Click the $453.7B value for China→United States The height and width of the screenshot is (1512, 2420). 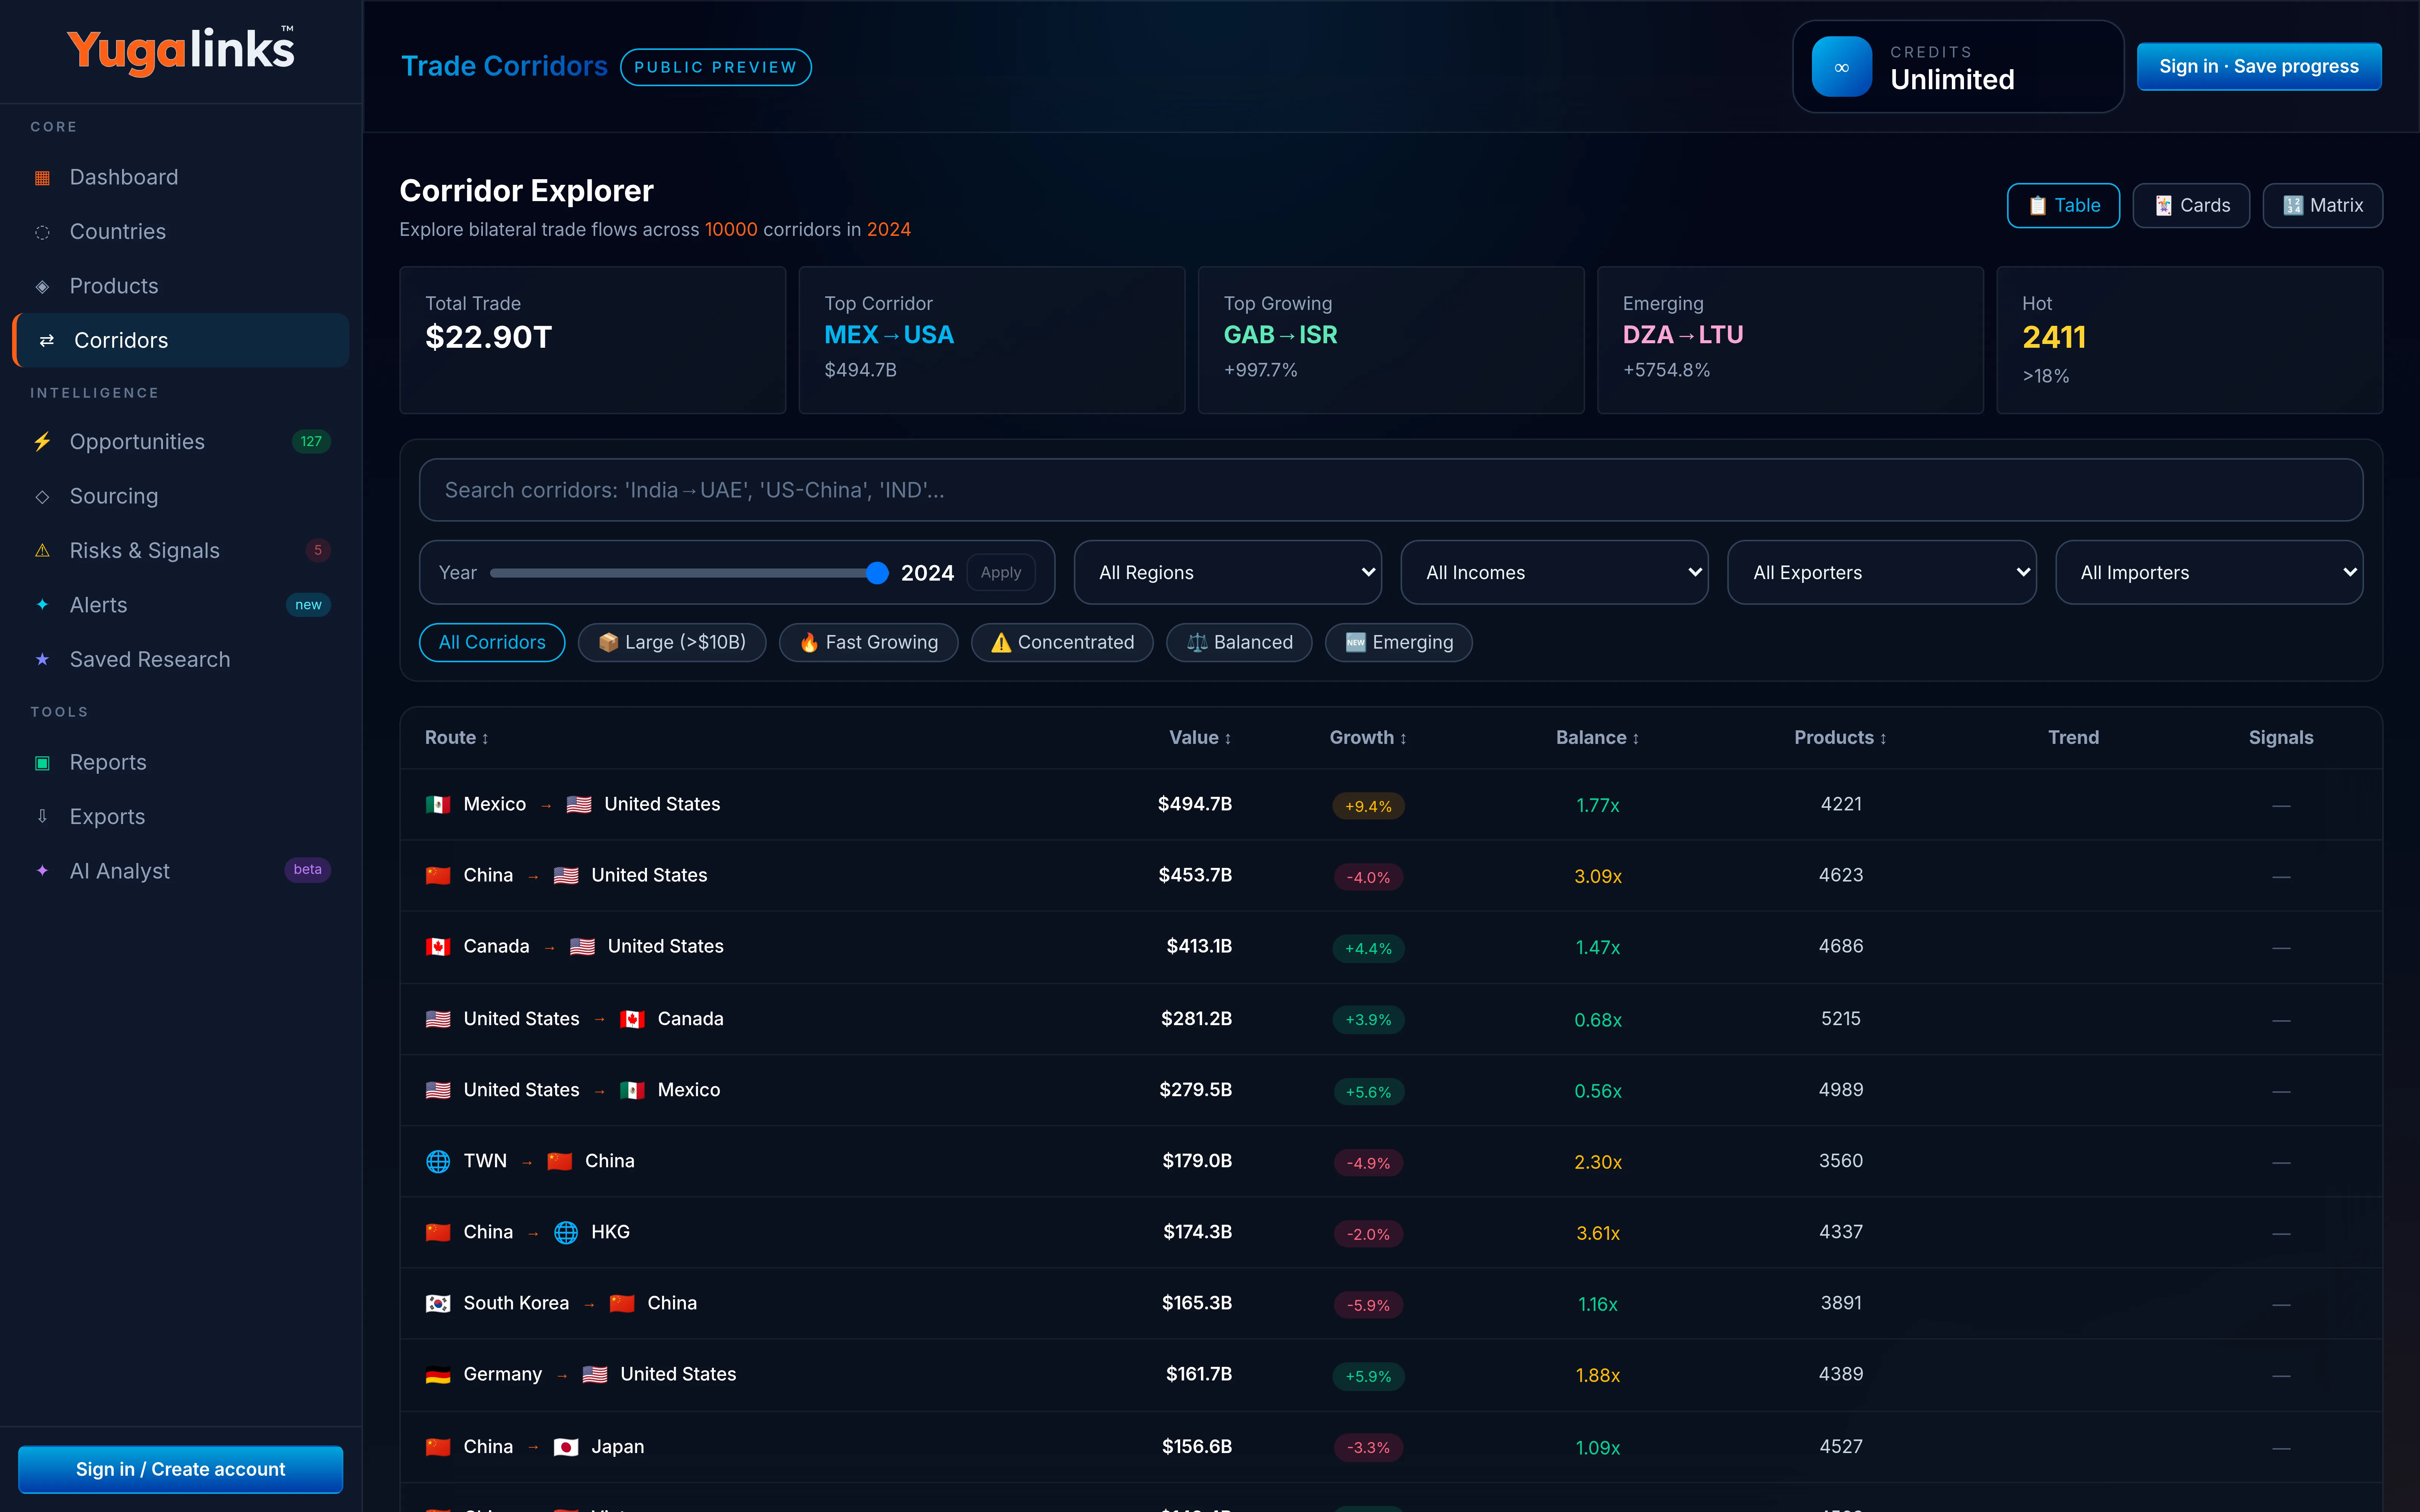[1195, 876]
